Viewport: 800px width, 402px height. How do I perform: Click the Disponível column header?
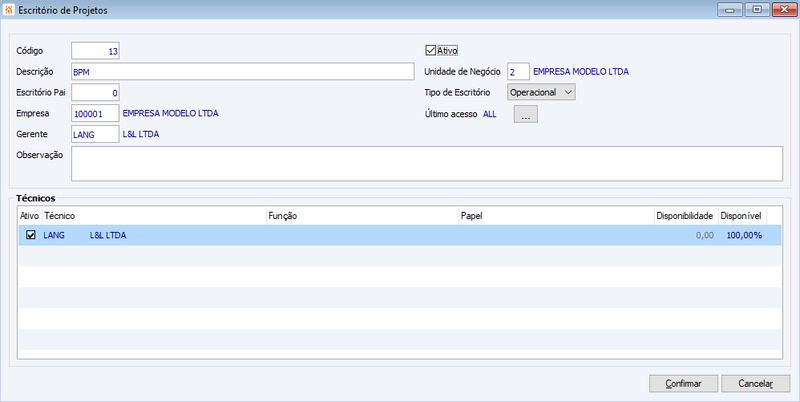pyautogui.click(x=742, y=216)
